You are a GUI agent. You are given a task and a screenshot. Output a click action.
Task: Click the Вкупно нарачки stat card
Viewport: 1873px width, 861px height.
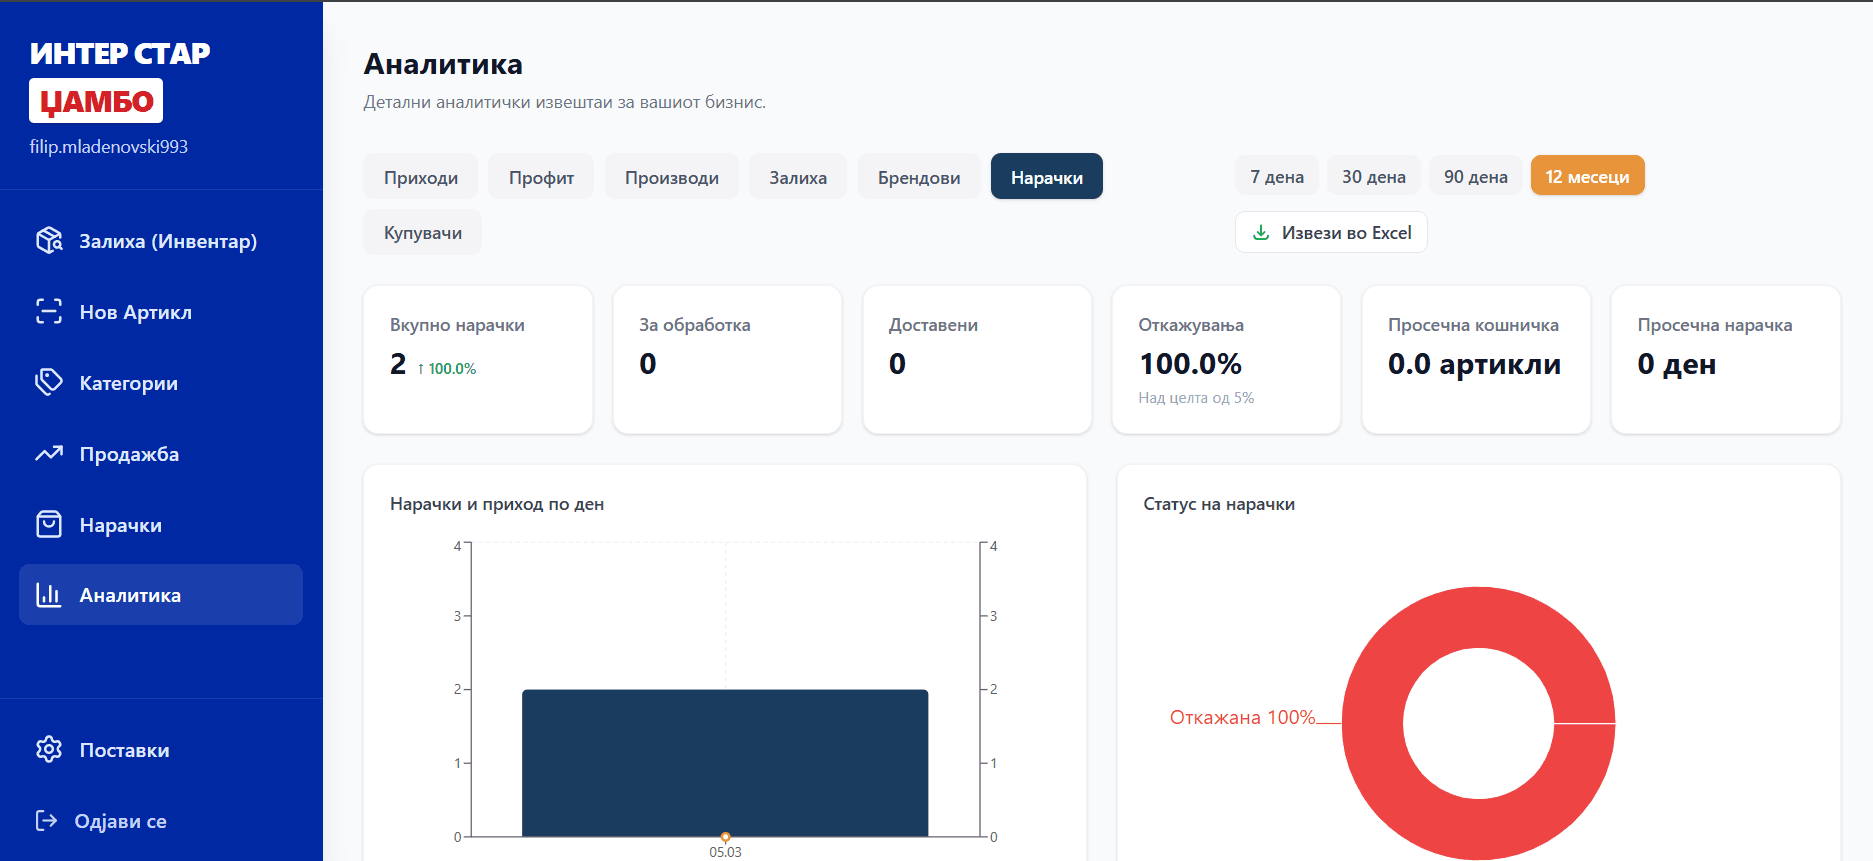pos(478,360)
